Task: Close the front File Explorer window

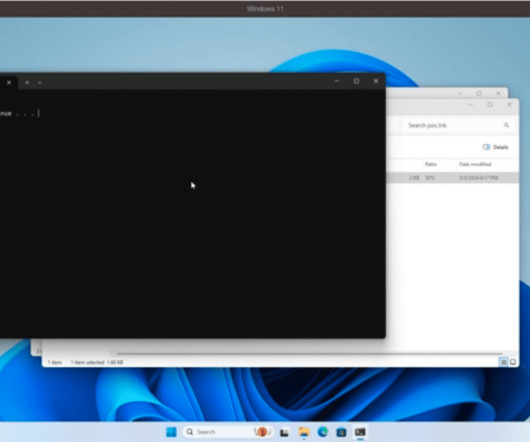Action: coord(509,104)
